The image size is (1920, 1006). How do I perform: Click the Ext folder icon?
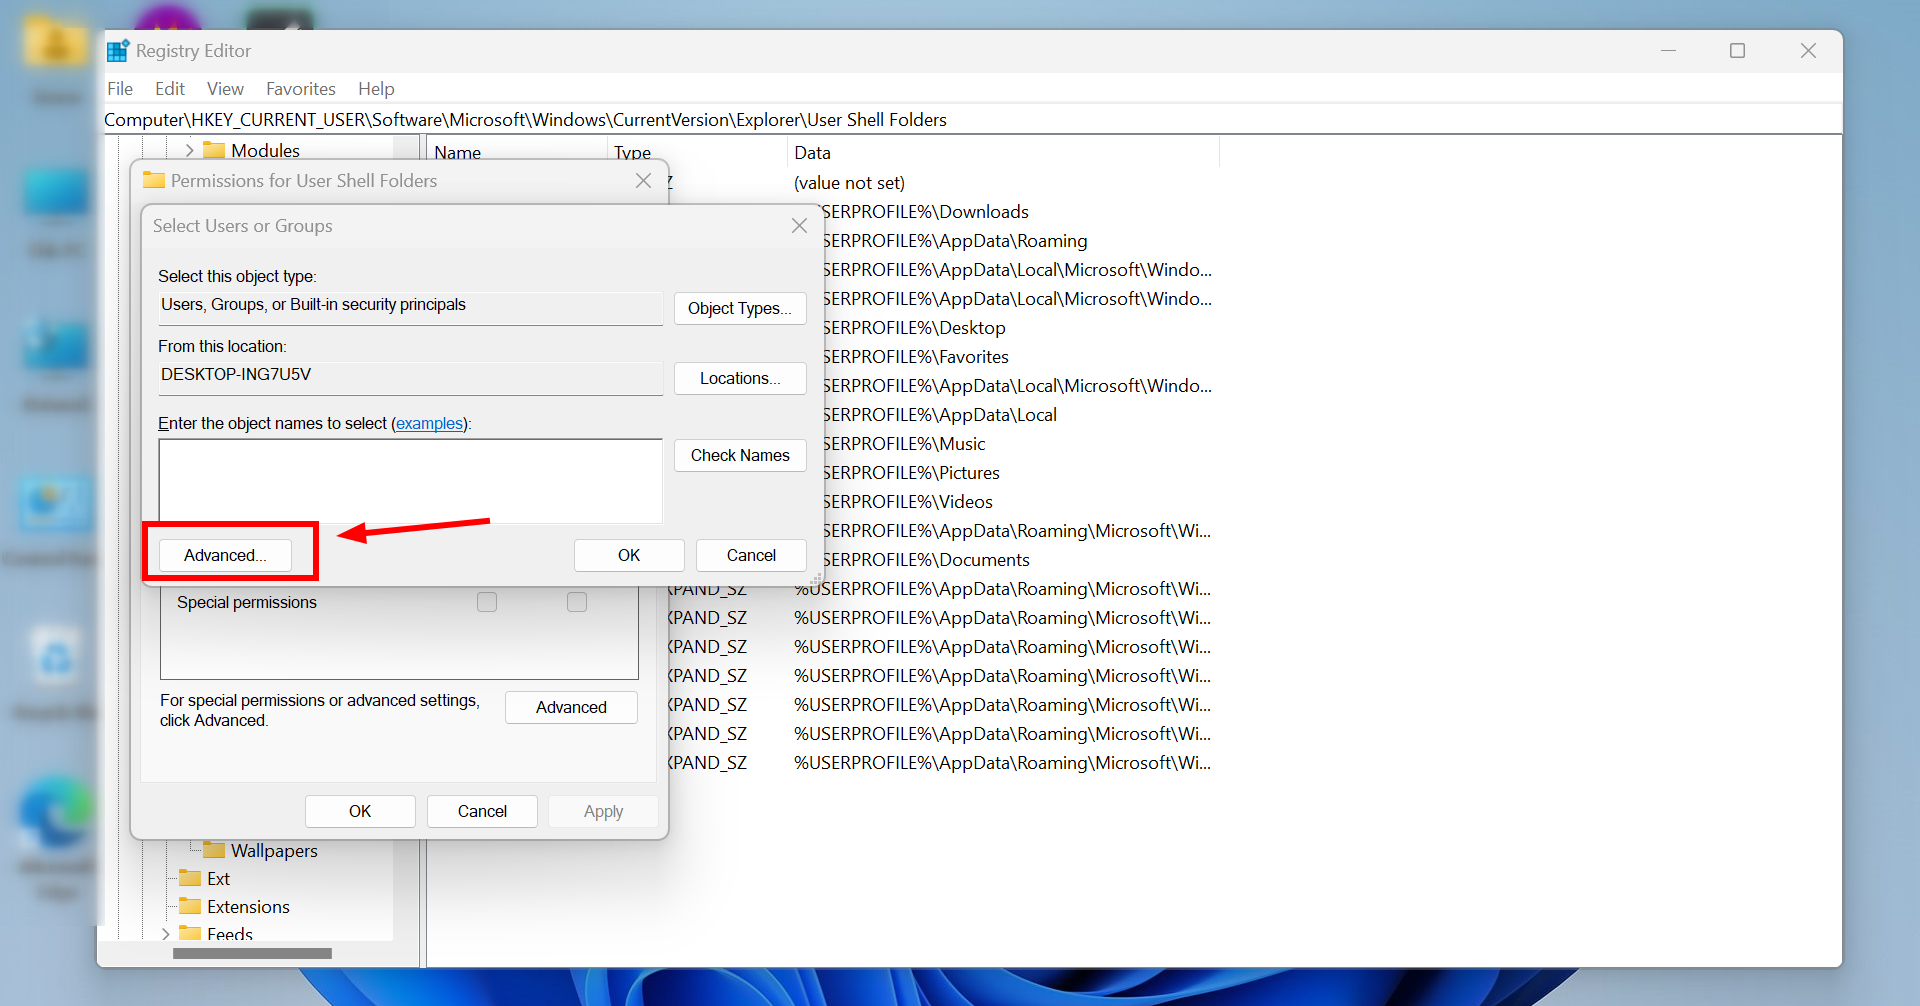point(191,878)
